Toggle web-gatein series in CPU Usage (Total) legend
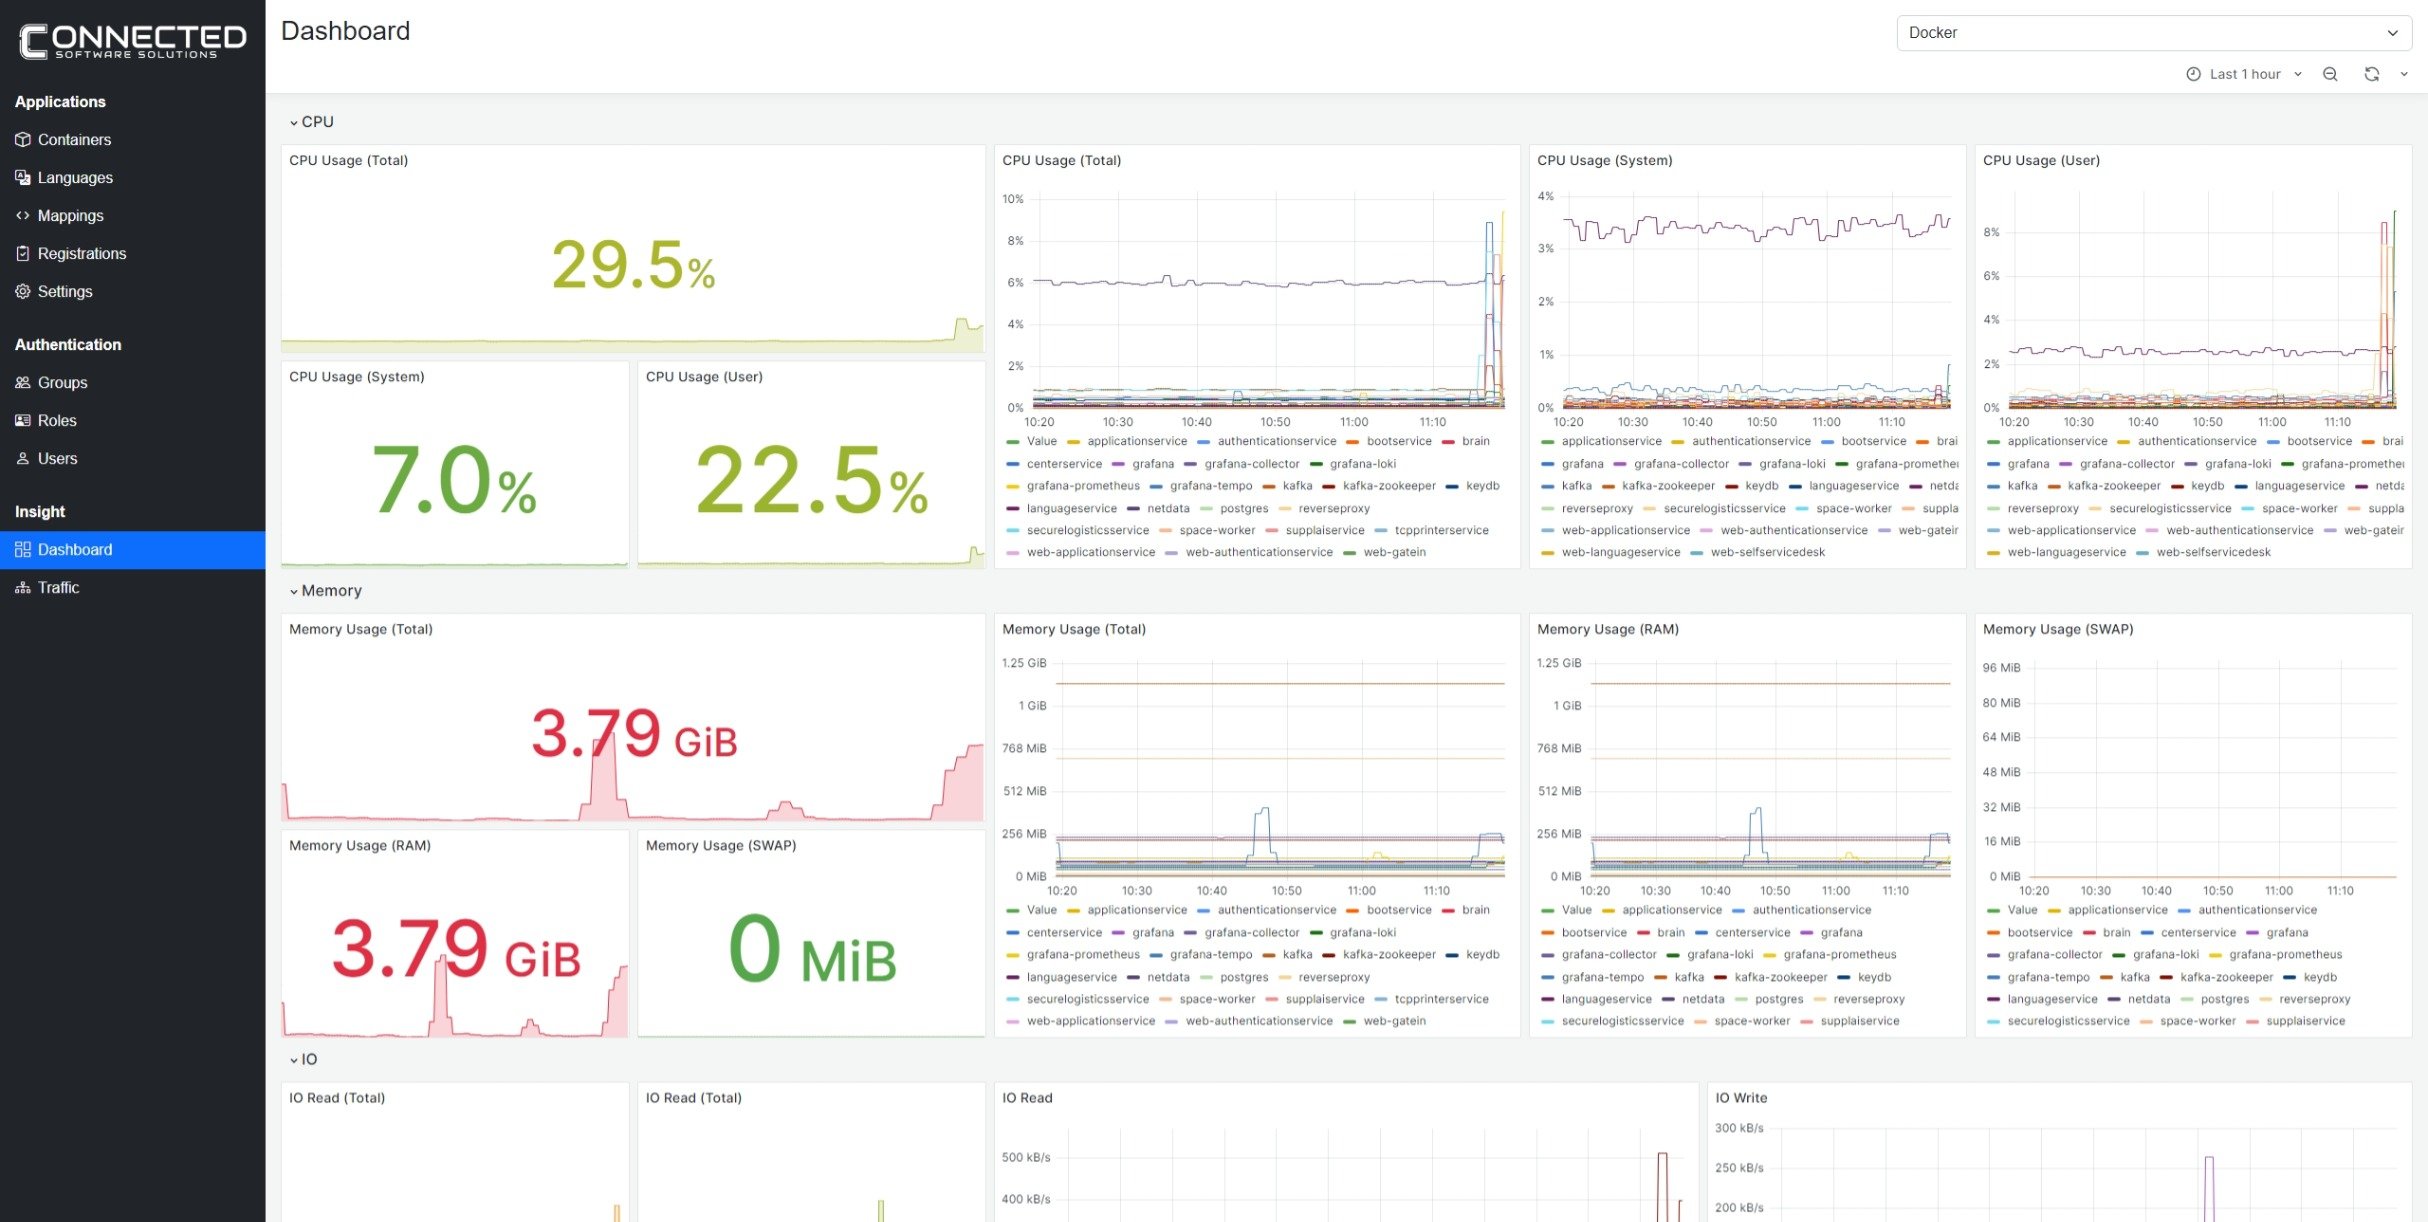The width and height of the screenshot is (2428, 1222). point(1394,553)
